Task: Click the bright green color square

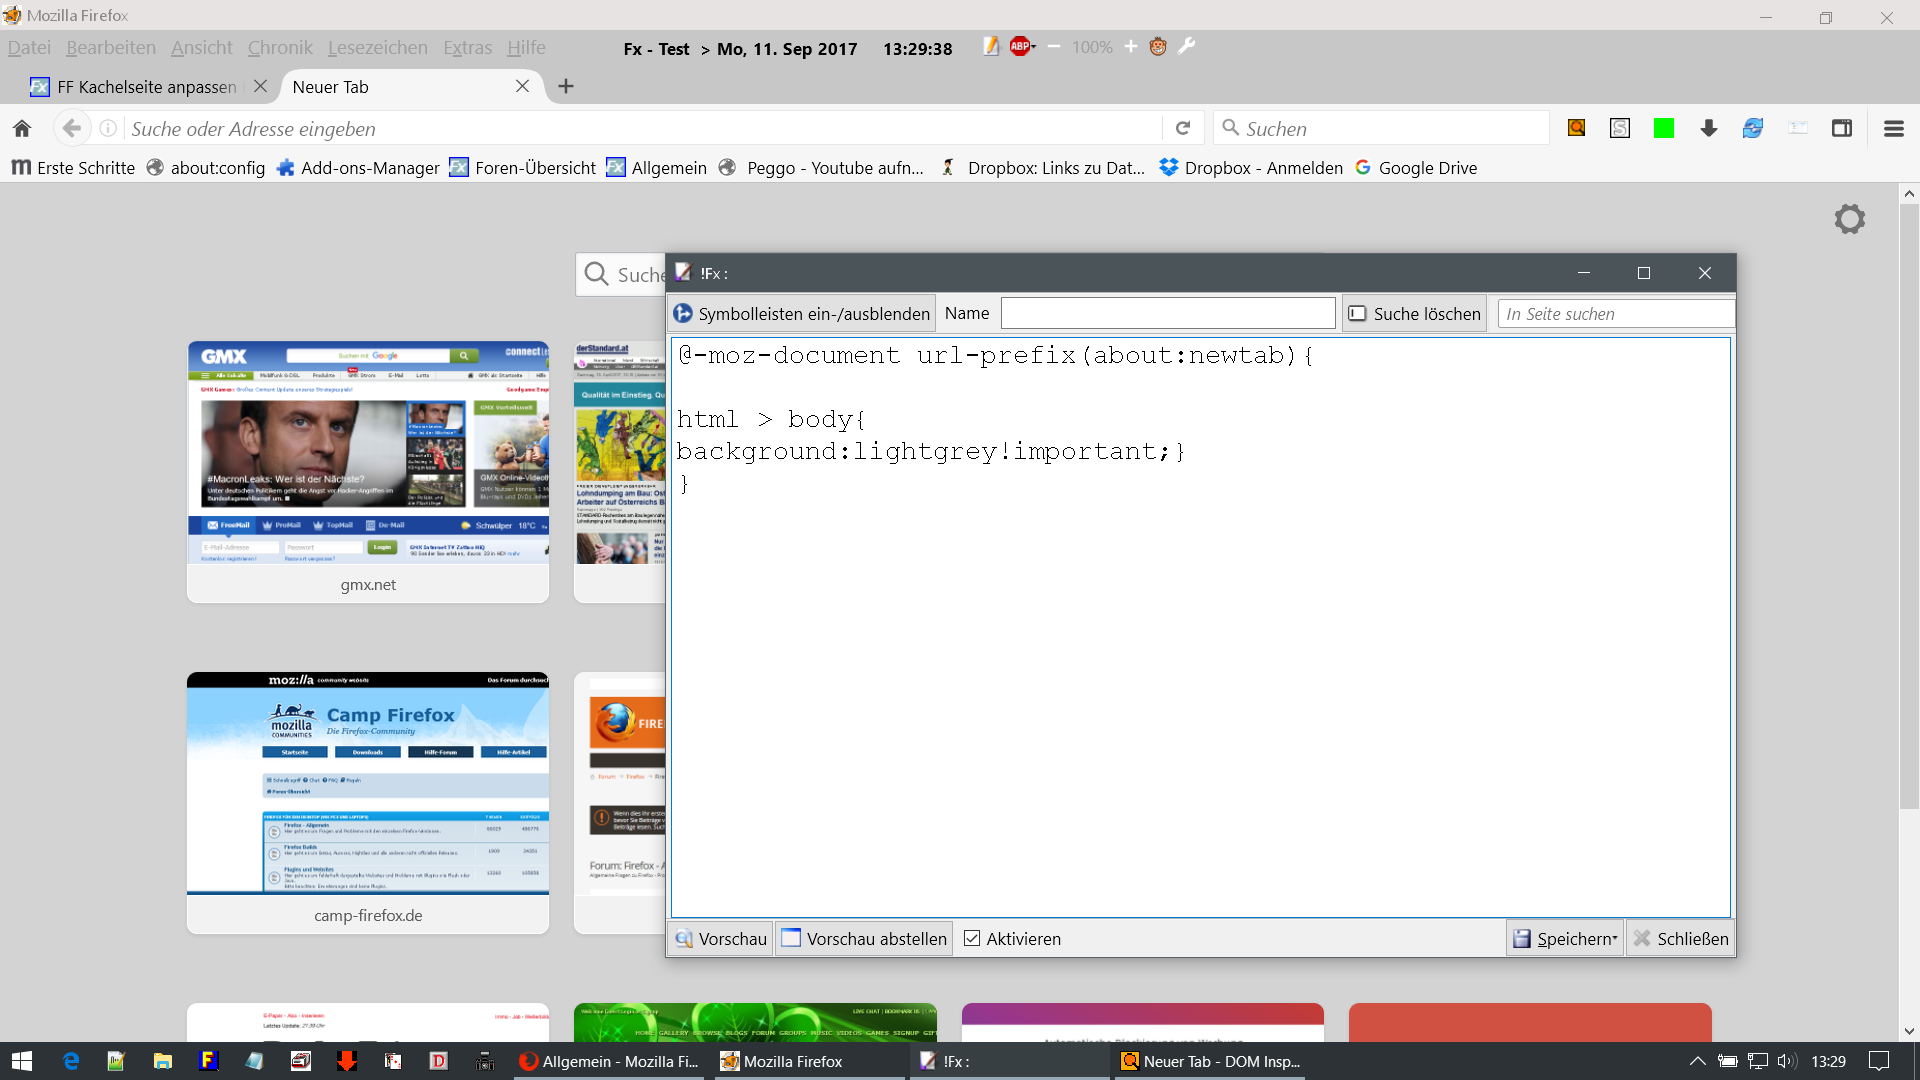Action: click(1664, 128)
